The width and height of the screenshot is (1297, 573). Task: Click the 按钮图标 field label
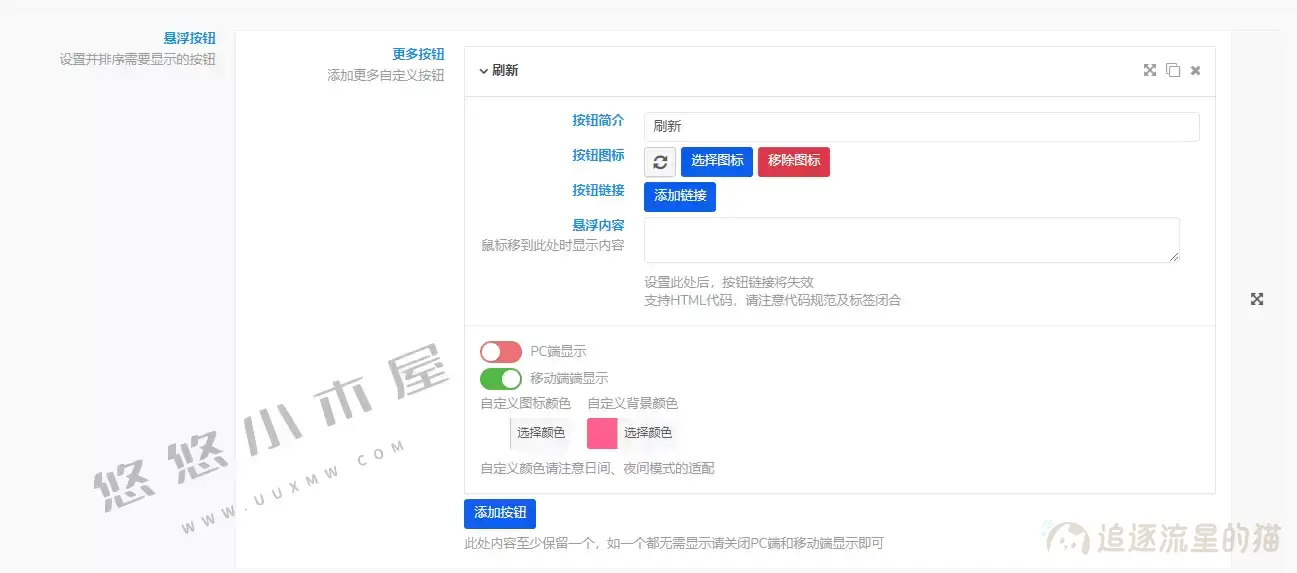(x=598, y=155)
